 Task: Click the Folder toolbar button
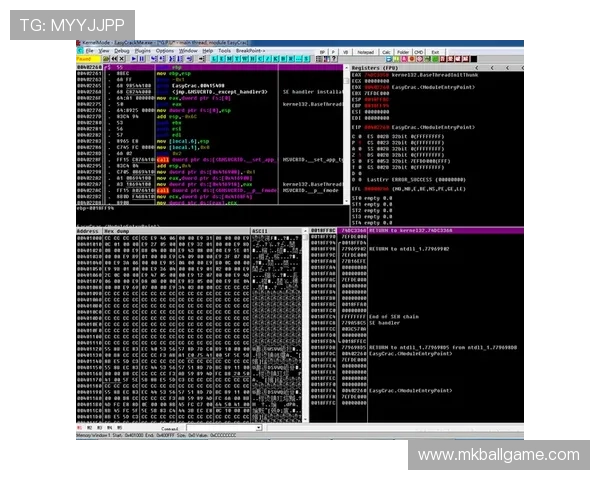[x=403, y=51]
